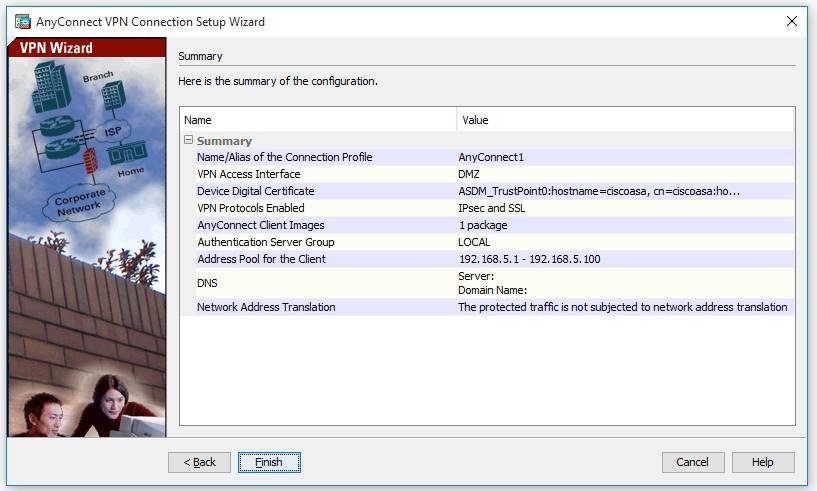Click the Finish button
The width and height of the screenshot is (817, 491).
pyautogui.click(x=269, y=462)
